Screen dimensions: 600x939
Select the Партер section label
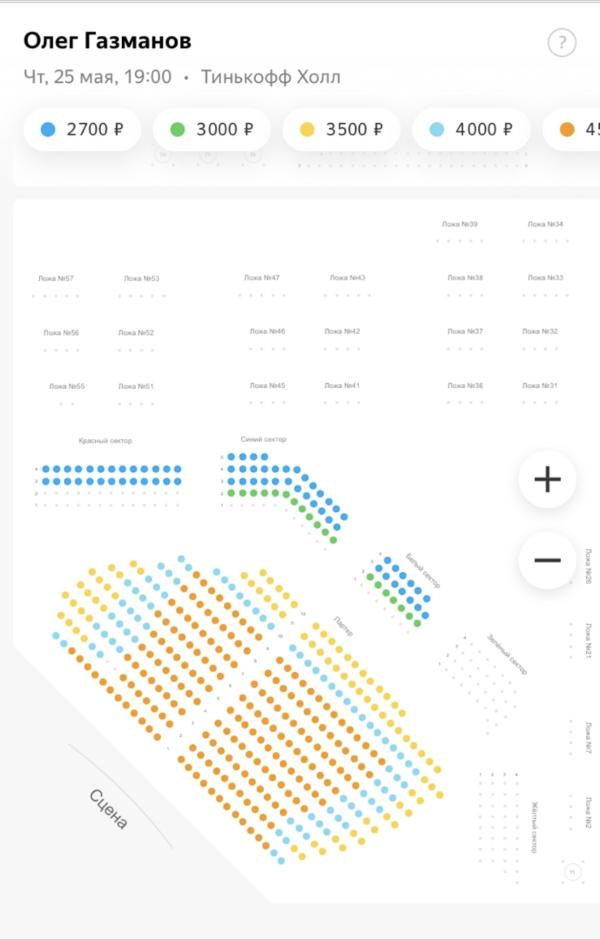[x=343, y=626]
